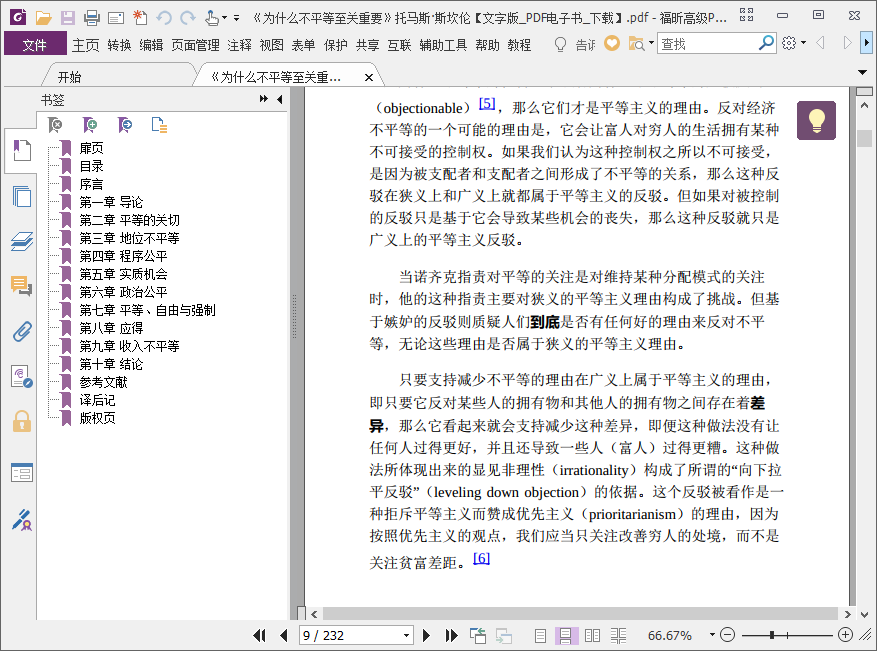The image size is (877, 651).
Task: Jump to bookmark 序言
Action: [91, 184]
